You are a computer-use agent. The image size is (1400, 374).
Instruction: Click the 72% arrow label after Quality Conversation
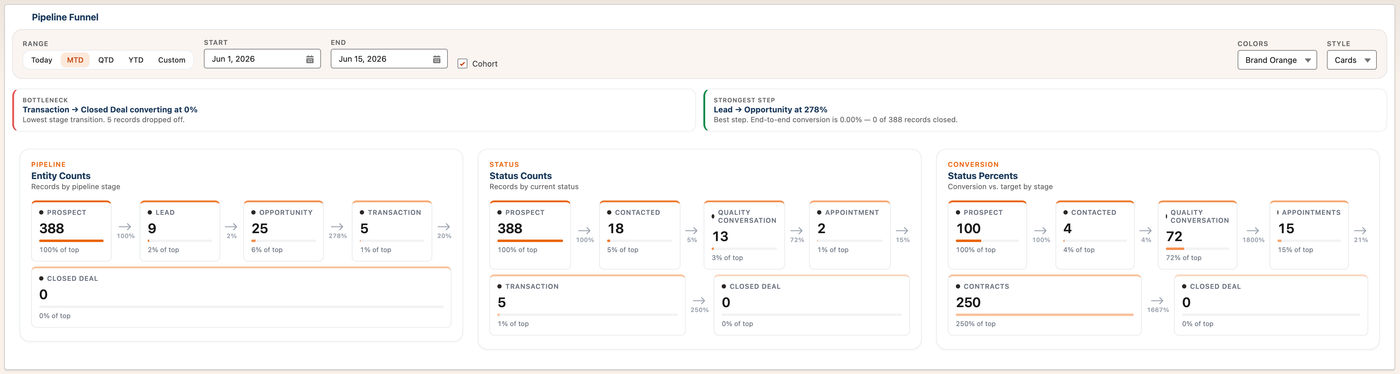[x=797, y=240]
